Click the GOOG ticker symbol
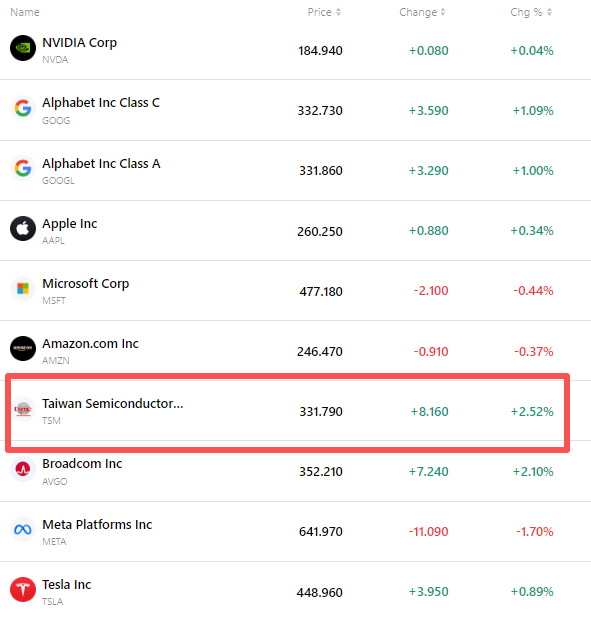591x620 pixels. click(56, 120)
